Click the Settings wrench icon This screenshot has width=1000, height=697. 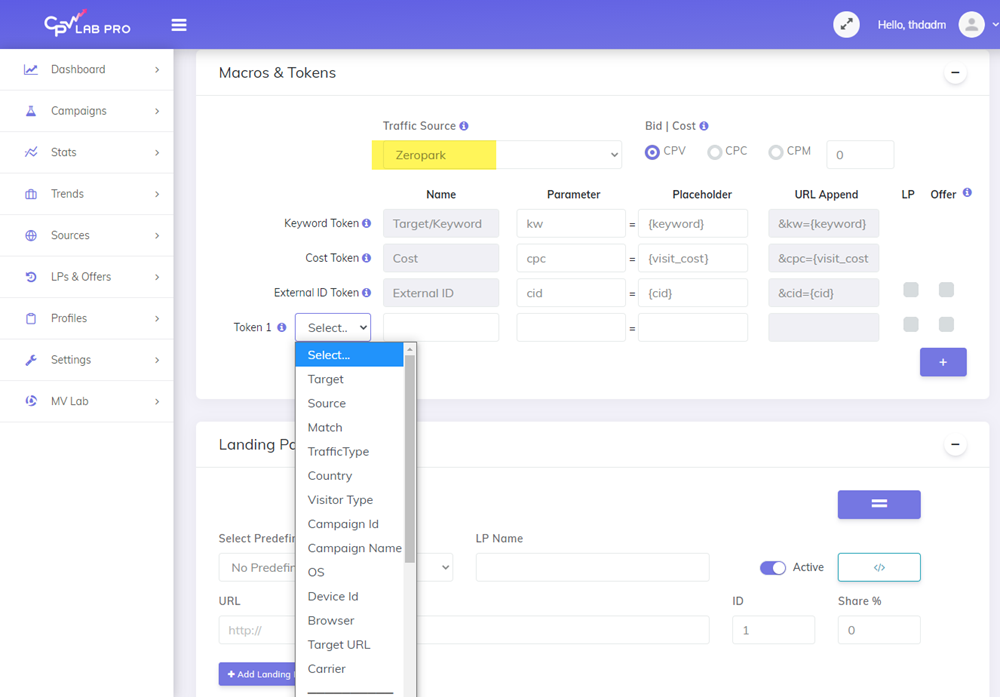pyautogui.click(x=31, y=360)
